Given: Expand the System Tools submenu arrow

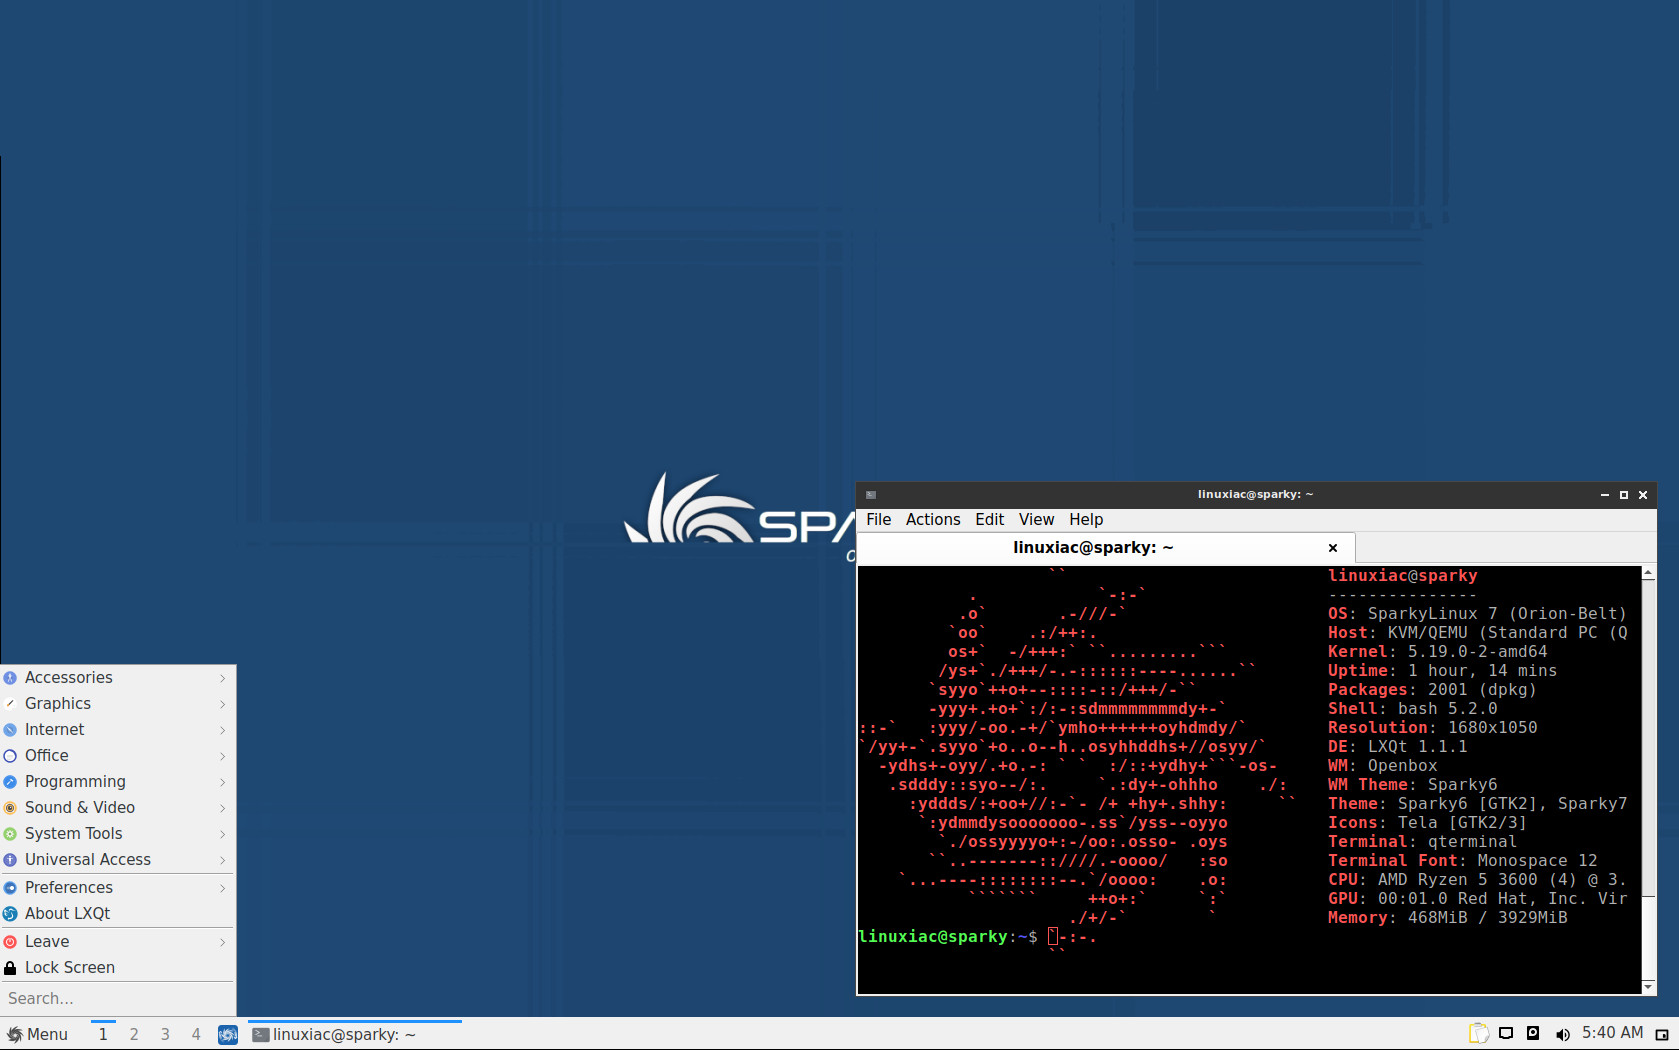Looking at the screenshot, I should (x=223, y=834).
